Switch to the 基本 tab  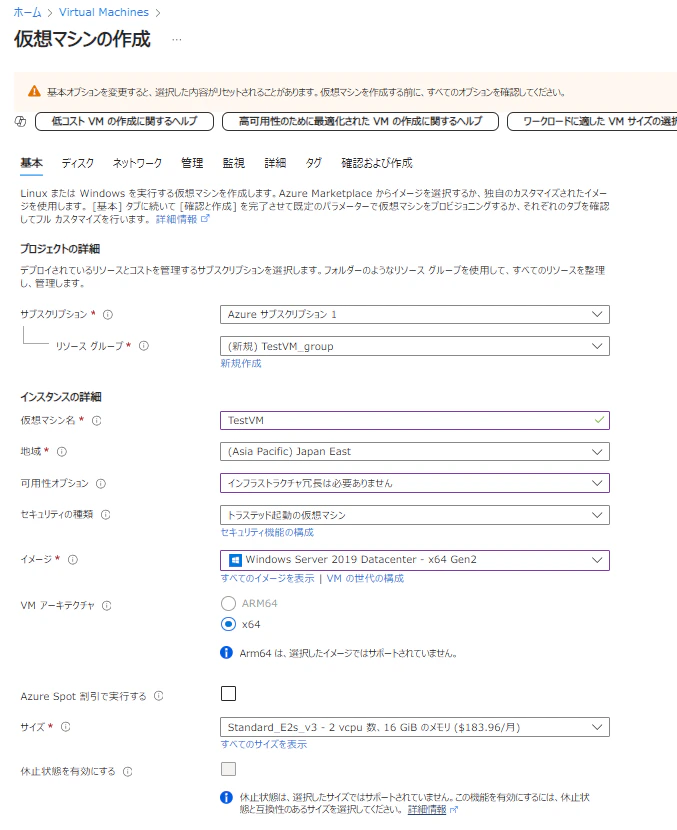tap(31, 163)
